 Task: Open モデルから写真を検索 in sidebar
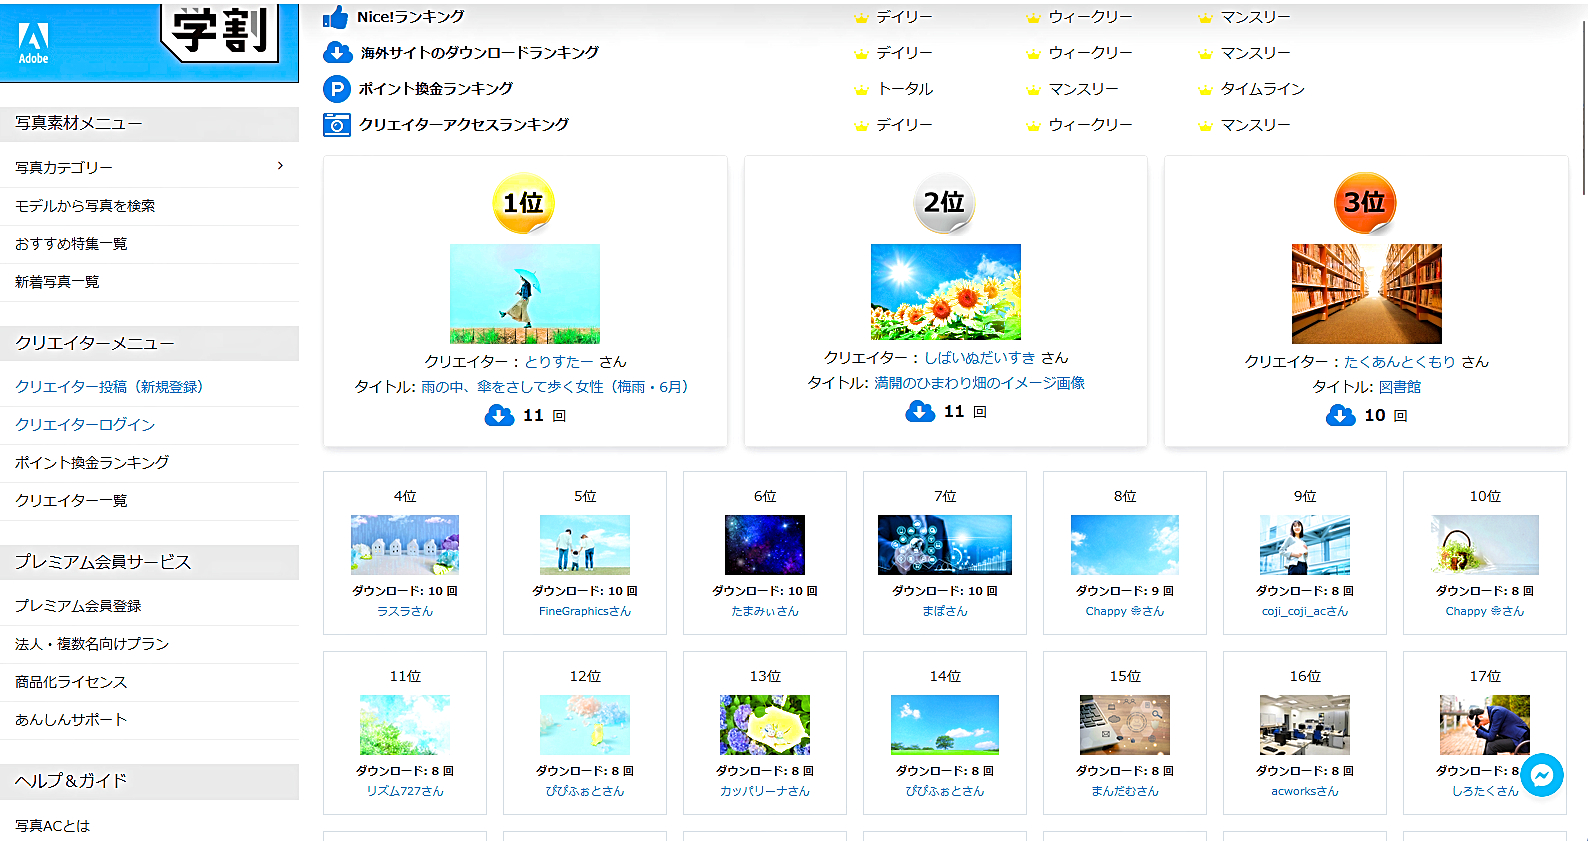(x=85, y=206)
